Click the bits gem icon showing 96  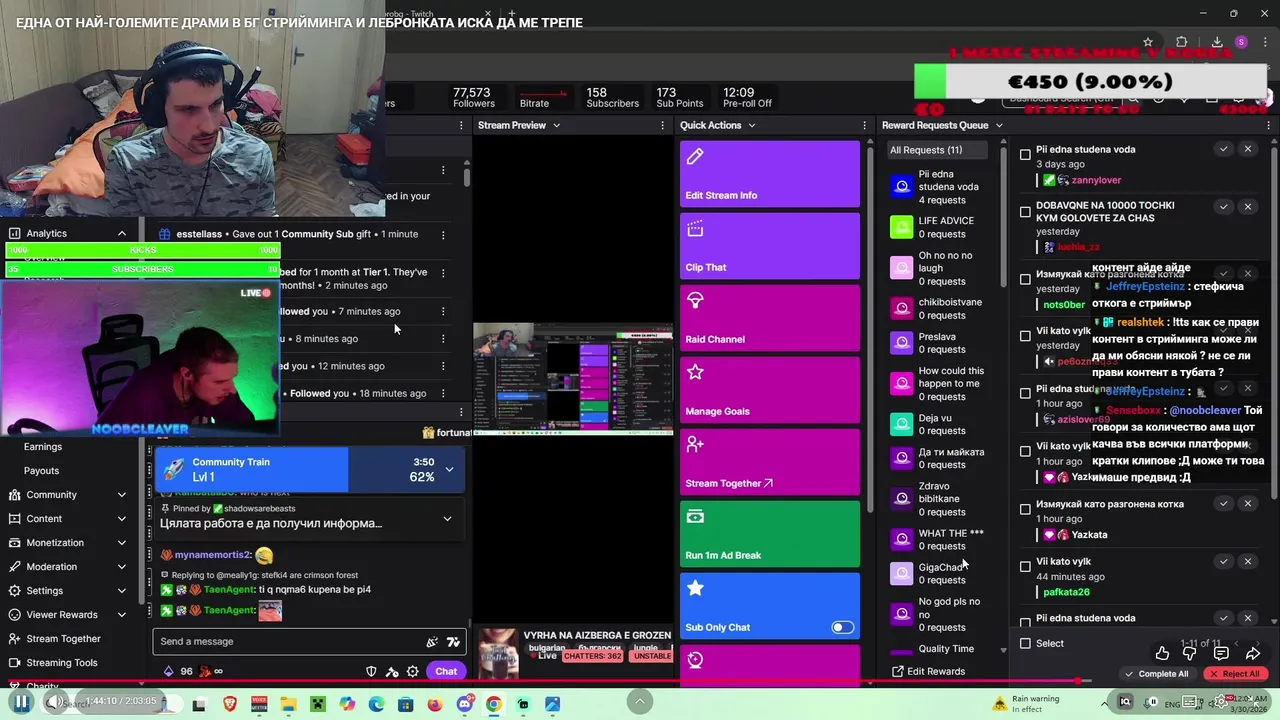(x=168, y=671)
